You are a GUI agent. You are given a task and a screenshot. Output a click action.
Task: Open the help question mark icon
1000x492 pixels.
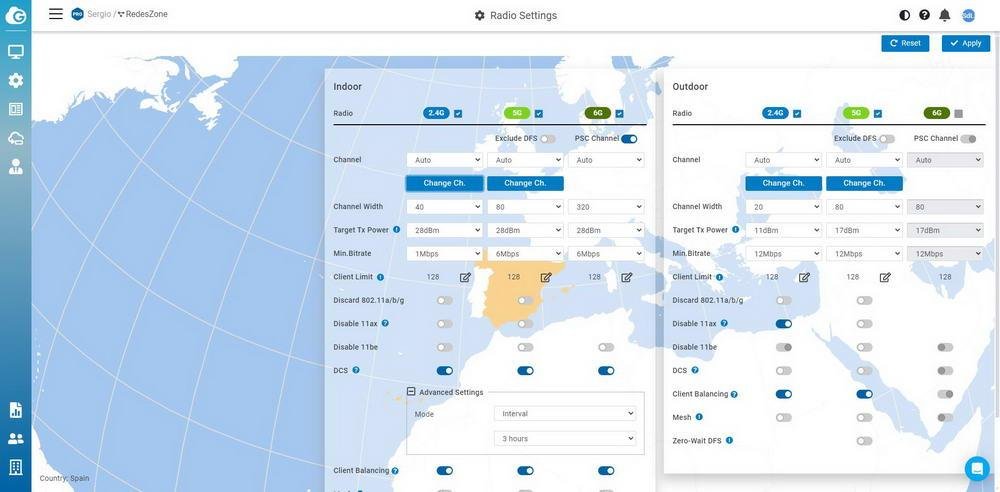(924, 15)
